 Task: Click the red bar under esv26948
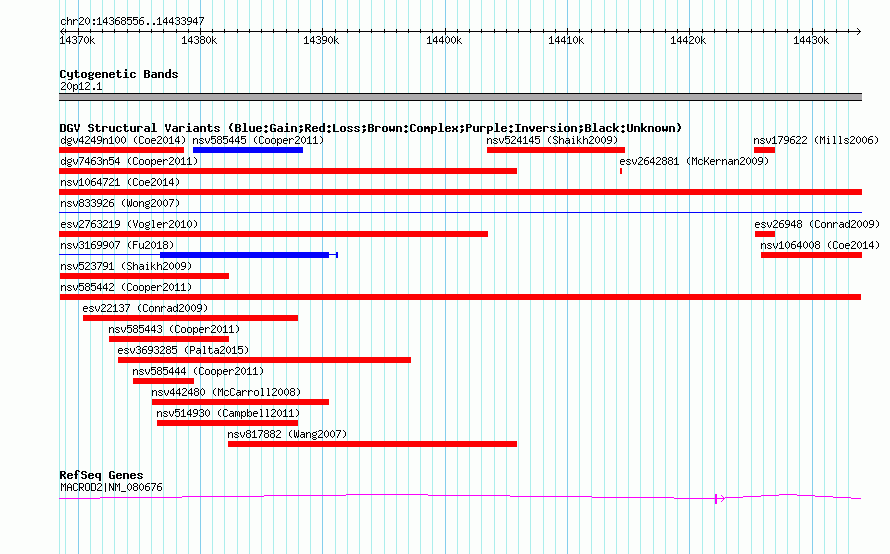(765, 234)
